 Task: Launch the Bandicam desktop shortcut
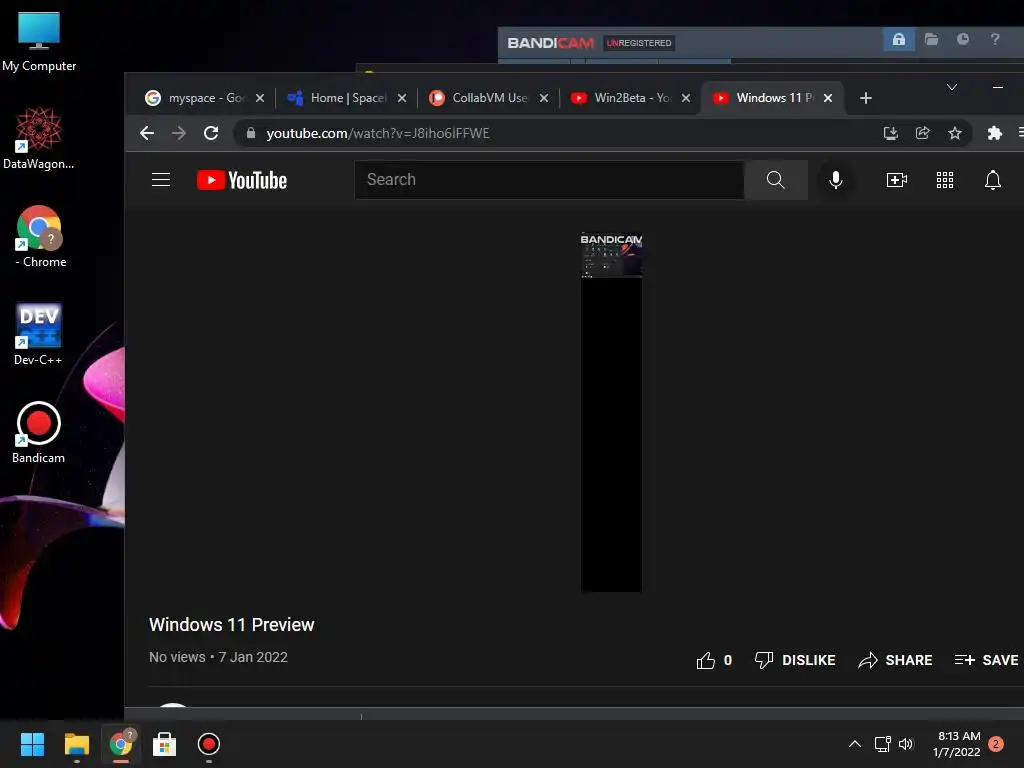(39, 432)
